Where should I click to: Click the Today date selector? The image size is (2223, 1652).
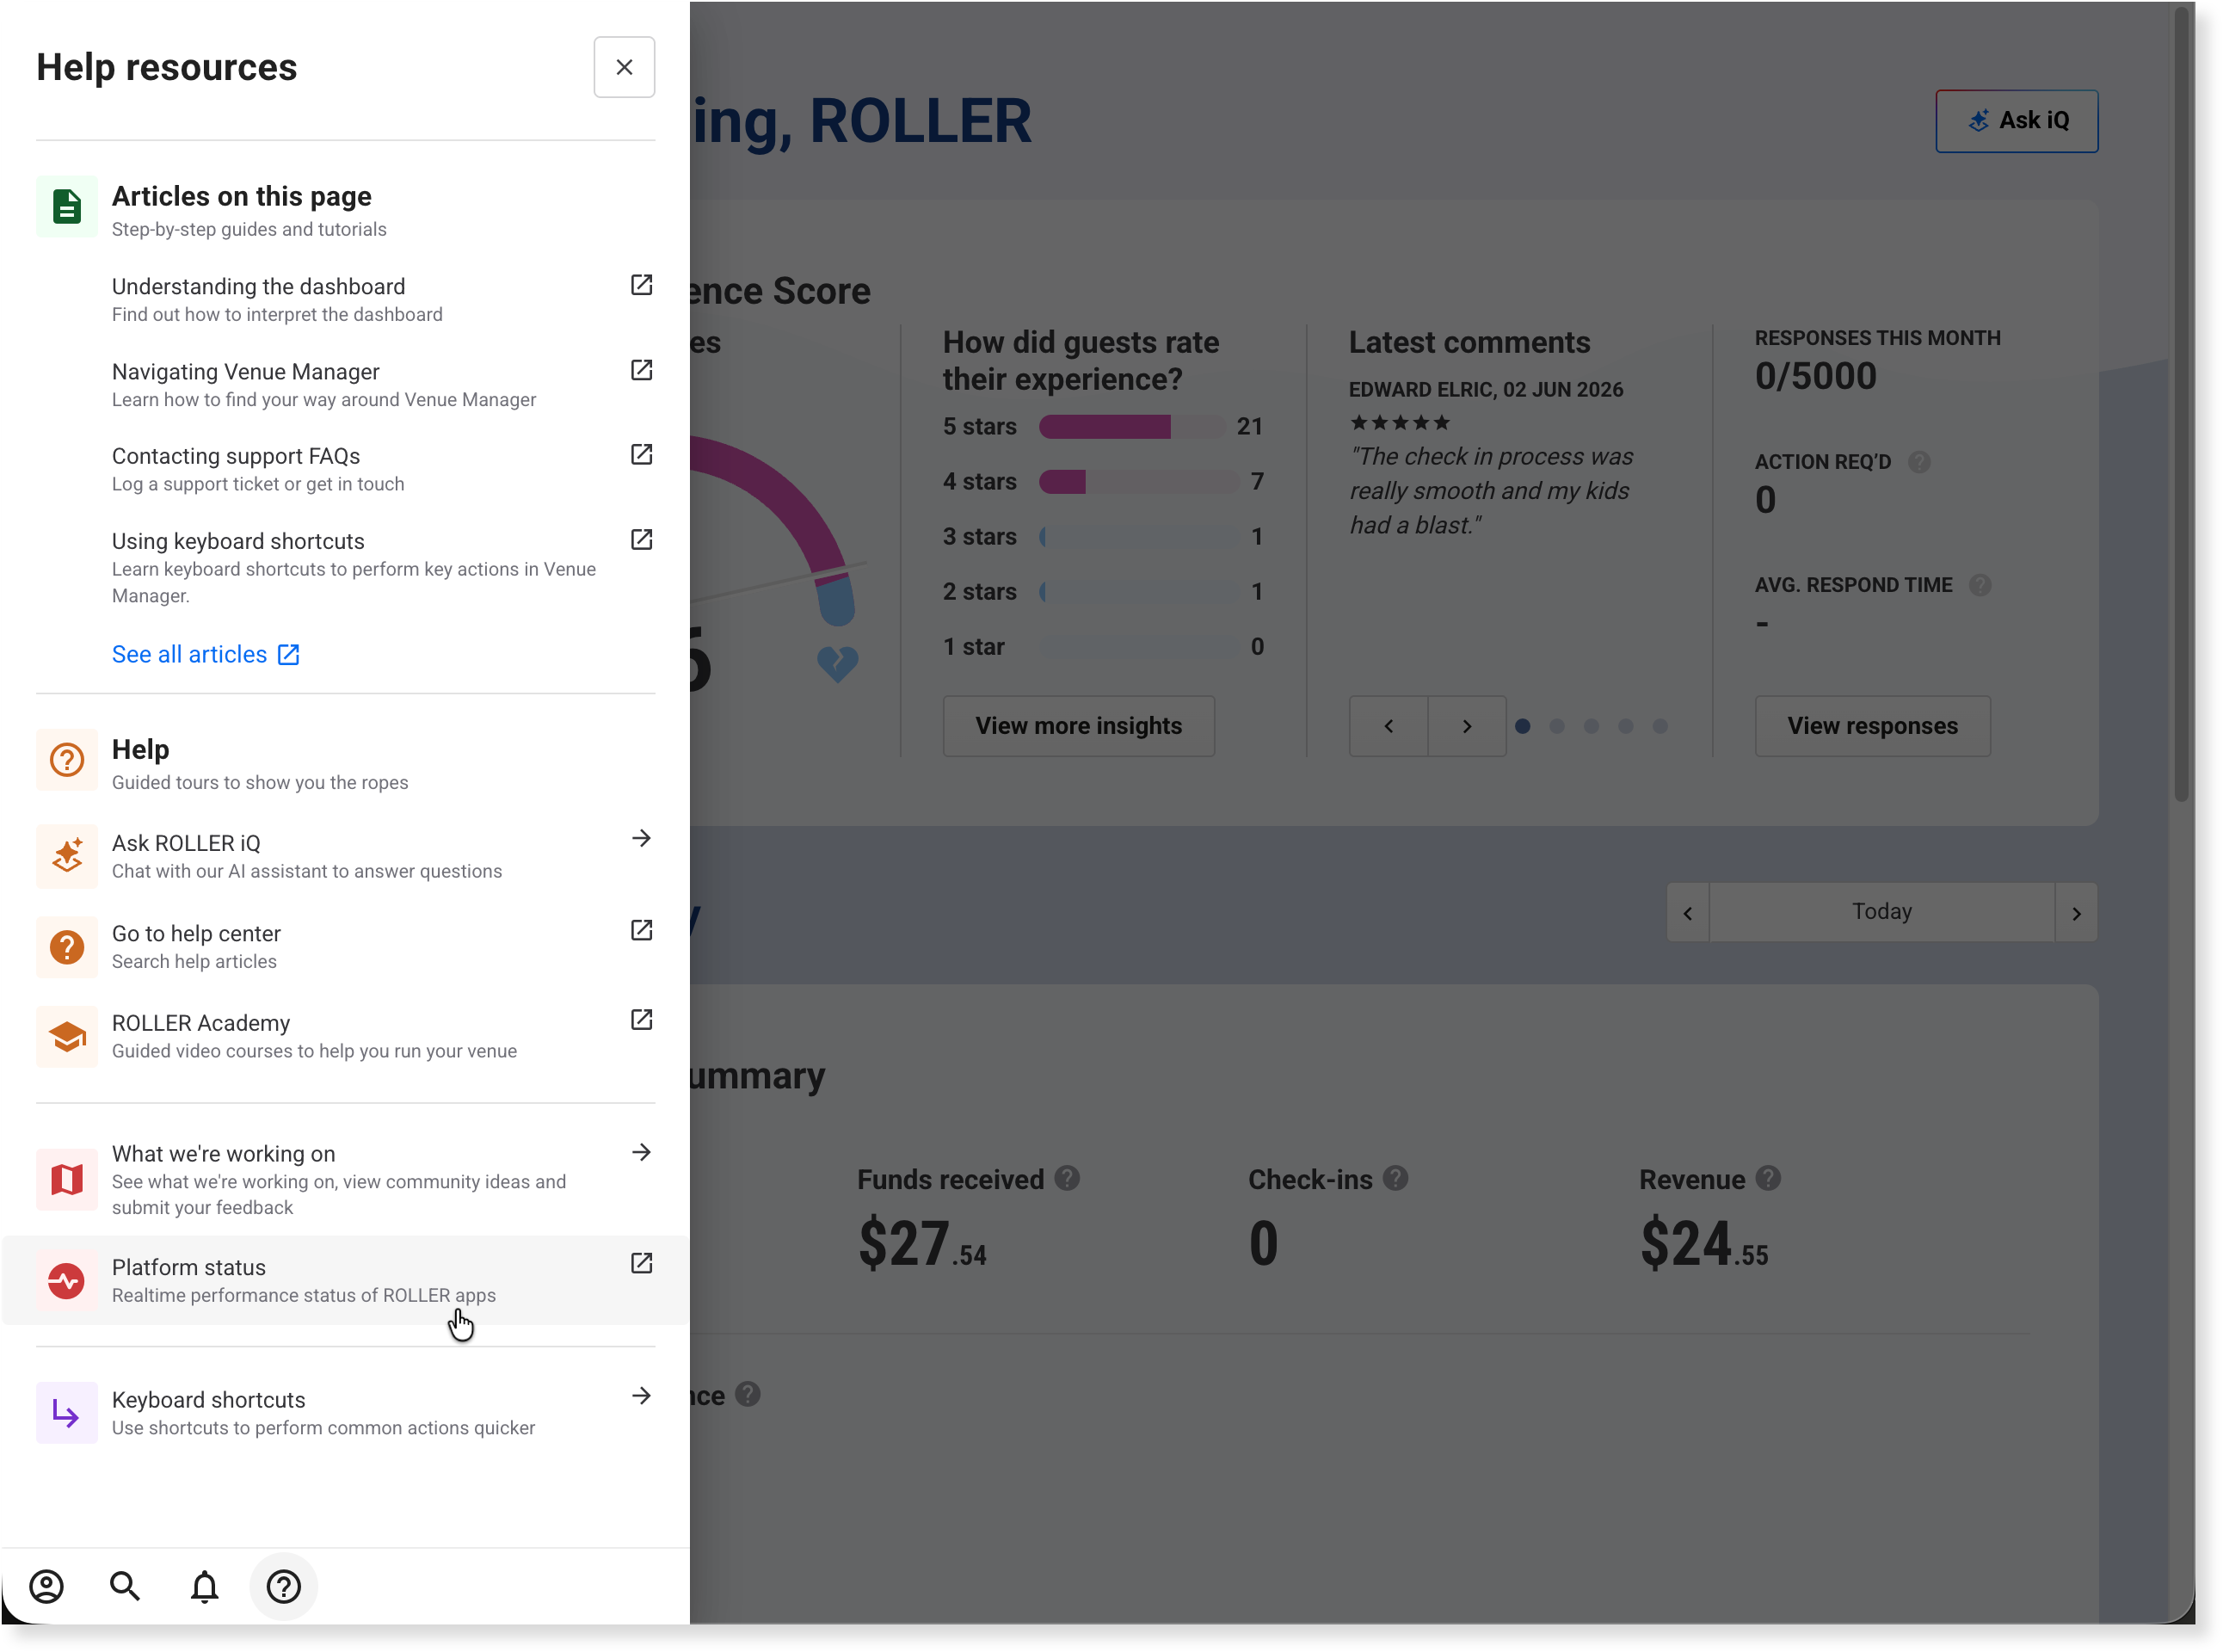tap(1882, 912)
